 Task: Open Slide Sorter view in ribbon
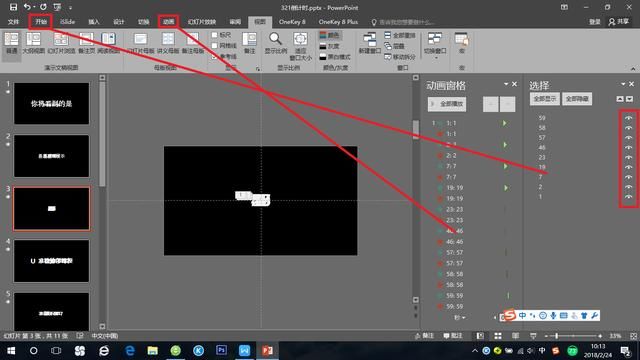click(x=61, y=43)
